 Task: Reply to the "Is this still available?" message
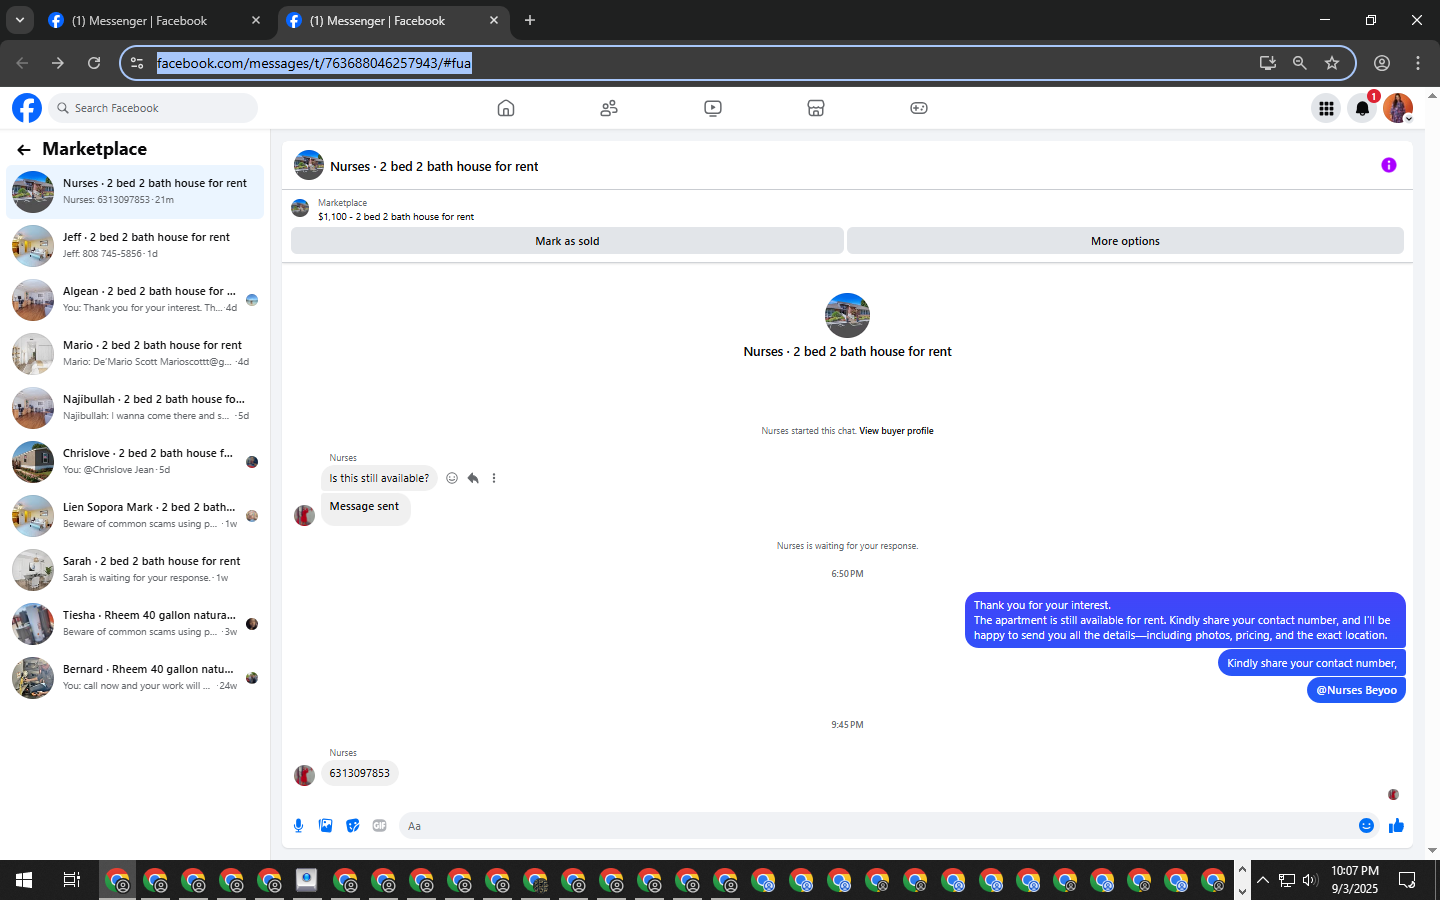coord(473,478)
